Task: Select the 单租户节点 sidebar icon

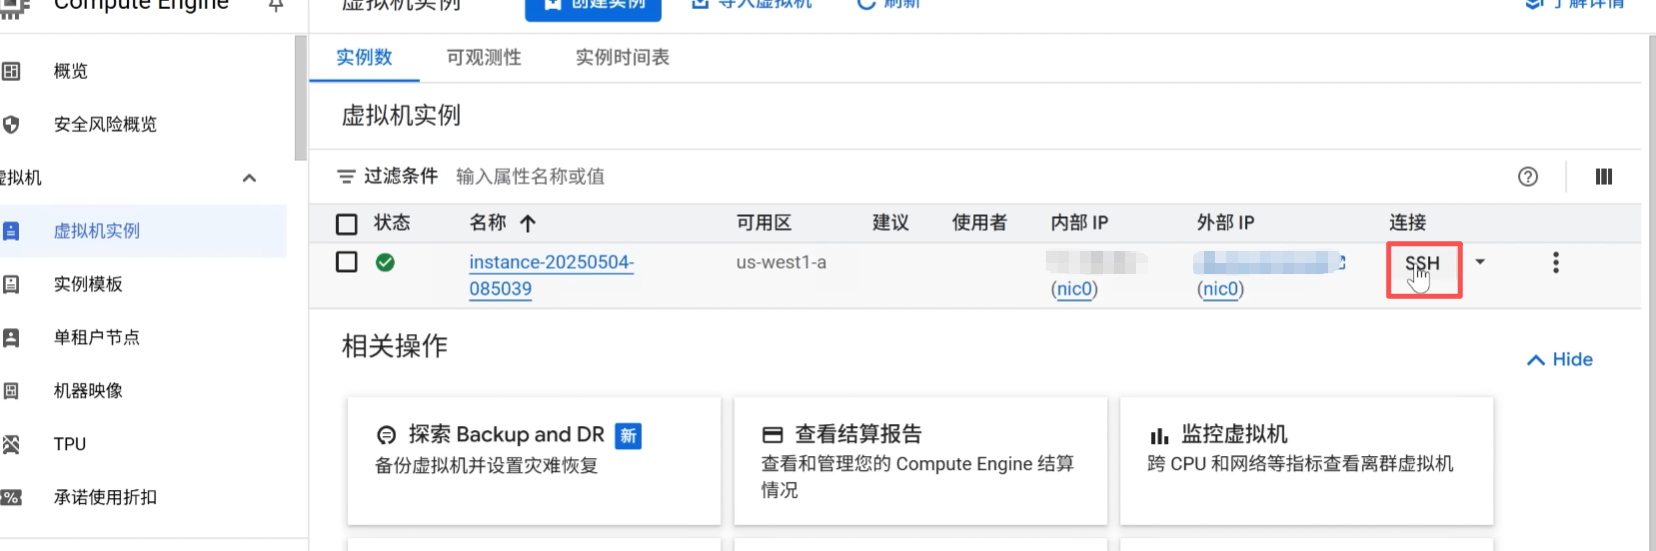Action: tap(11, 337)
